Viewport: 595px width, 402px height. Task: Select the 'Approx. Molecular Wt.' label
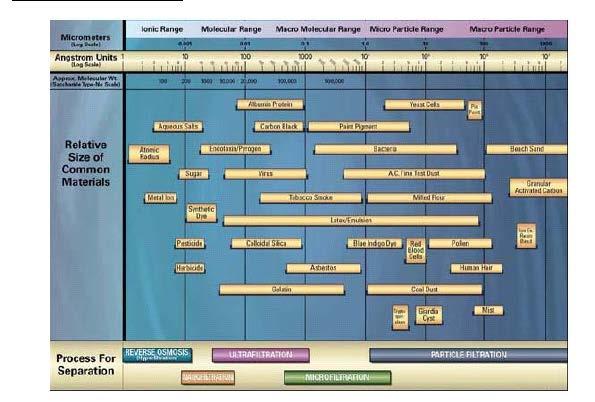pyautogui.click(x=86, y=79)
